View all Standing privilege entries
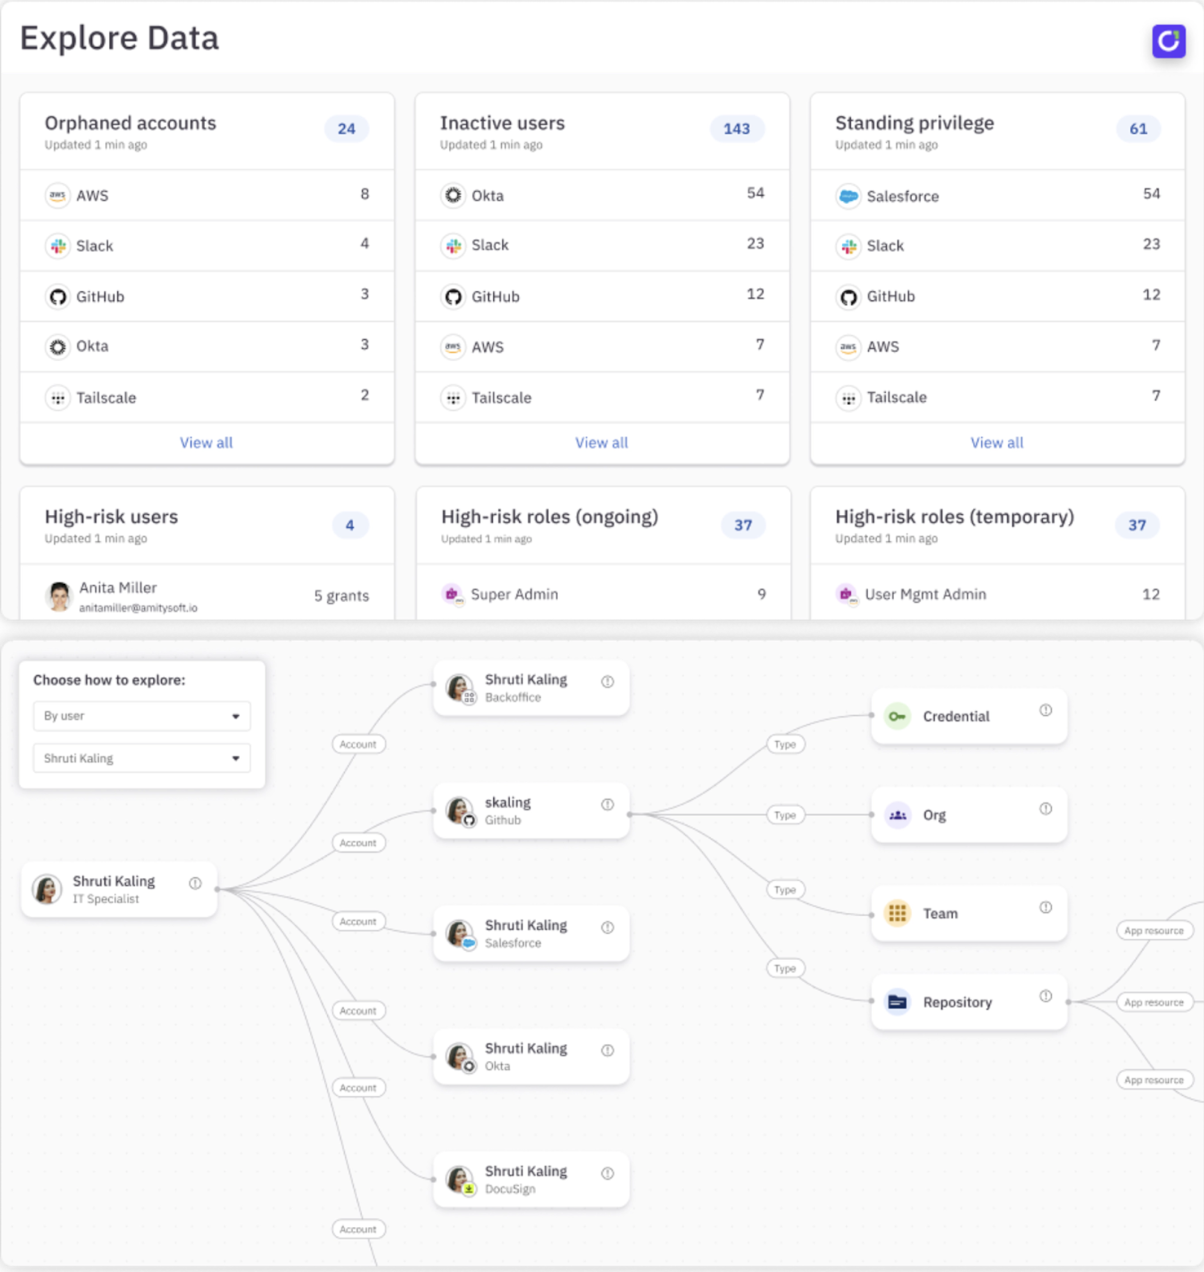This screenshot has width=1204, height=1272. pos(996,442)
